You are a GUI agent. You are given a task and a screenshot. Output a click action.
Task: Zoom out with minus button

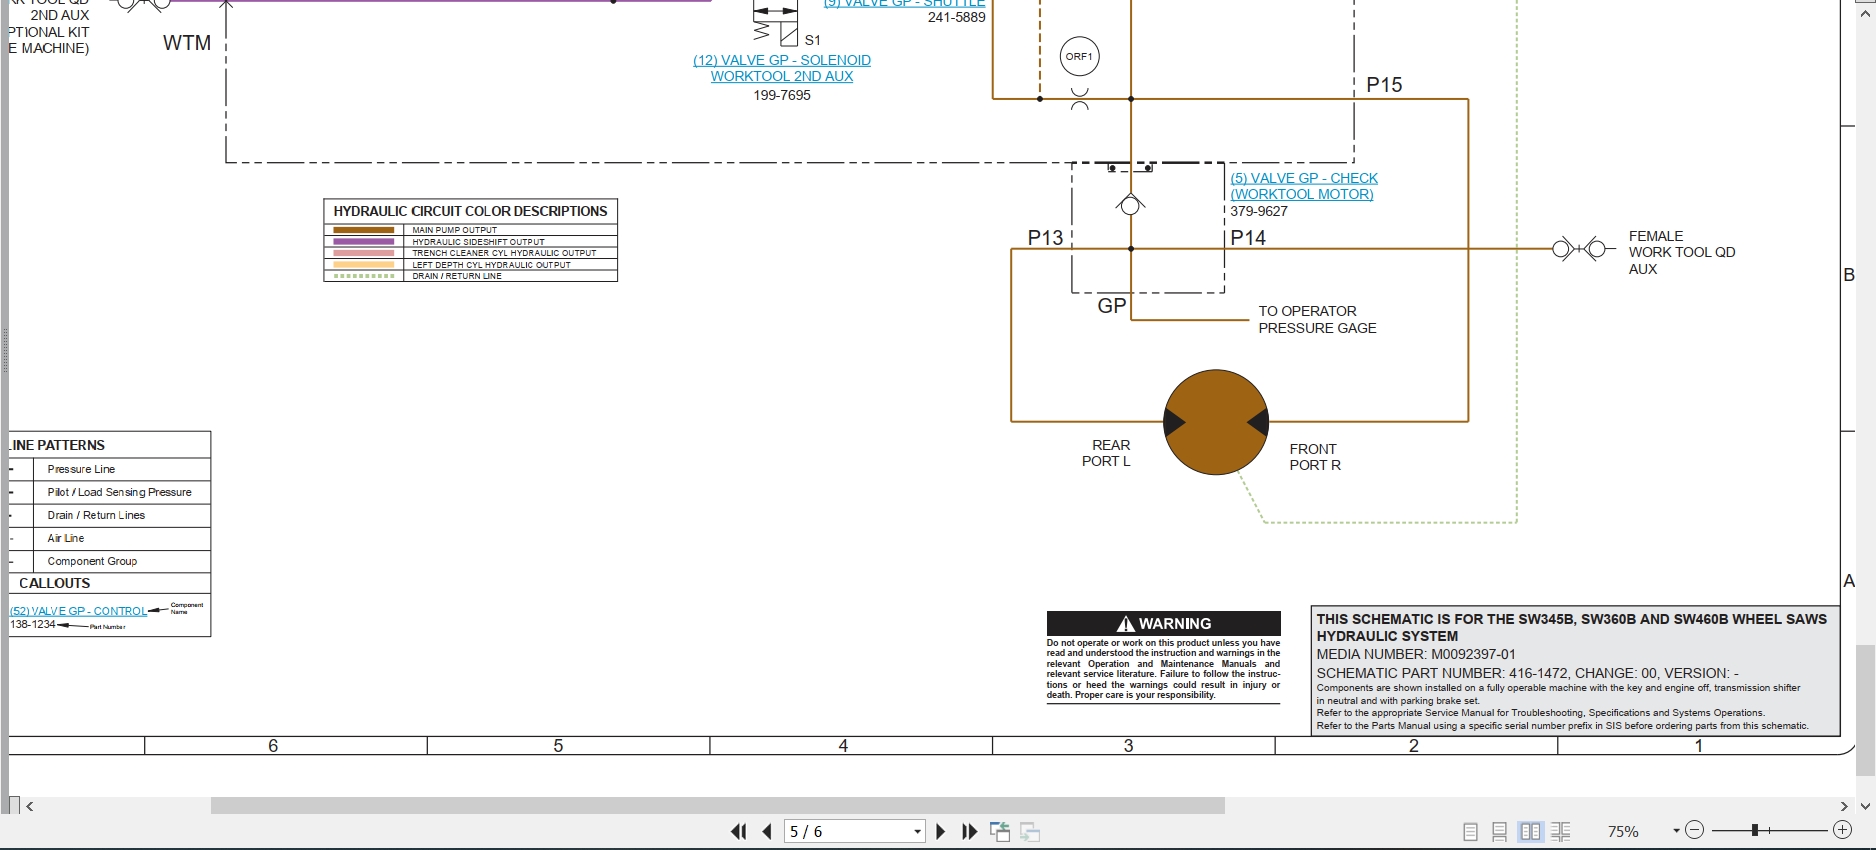pyautogui.click(x=1694, y=830)
